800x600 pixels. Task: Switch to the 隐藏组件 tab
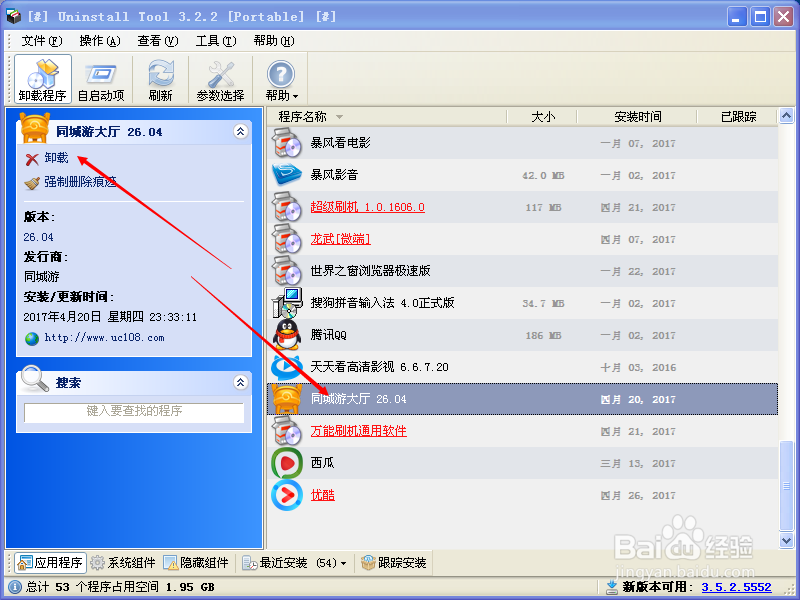tap(196, 563)
